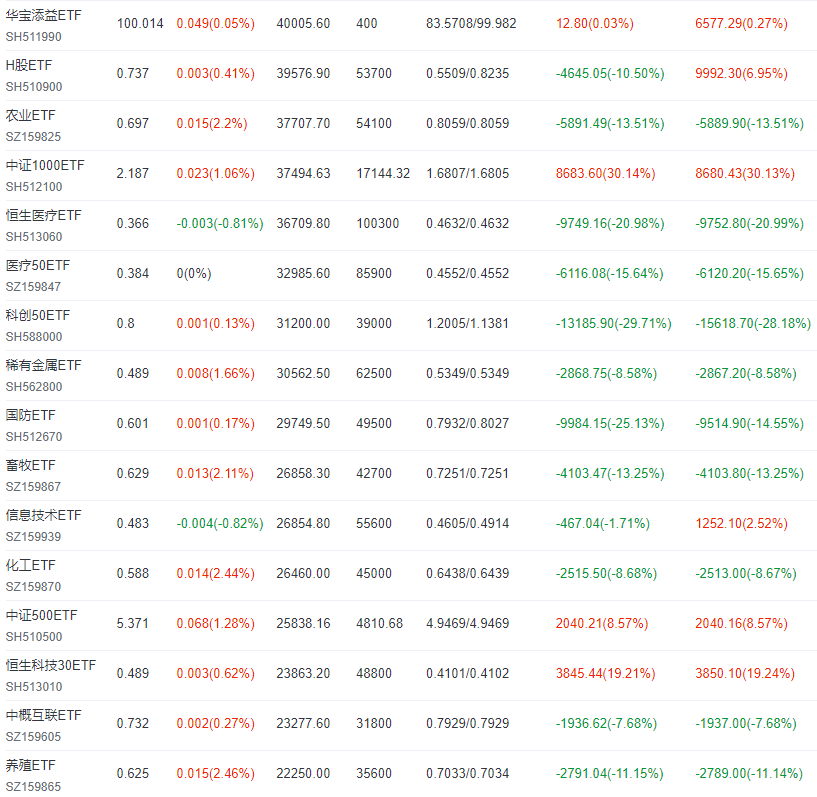The height and width of the screenshot is (797, 817).
Task: Select cumulative profit 6577.29(0.27%)
Action: click(x=741, y=23)
